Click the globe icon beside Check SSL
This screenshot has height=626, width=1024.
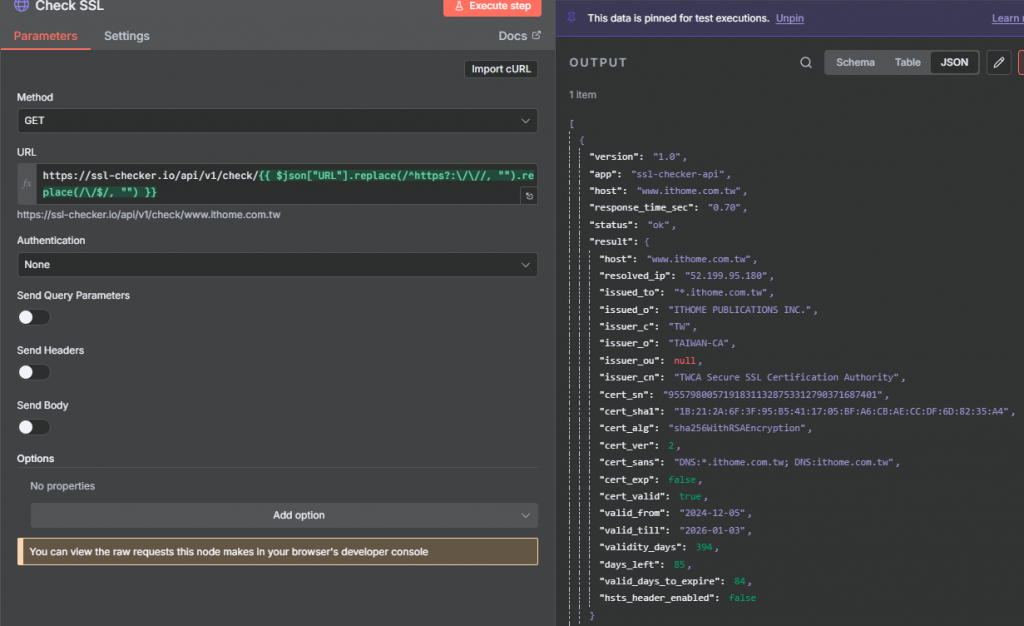coord(22,6)
